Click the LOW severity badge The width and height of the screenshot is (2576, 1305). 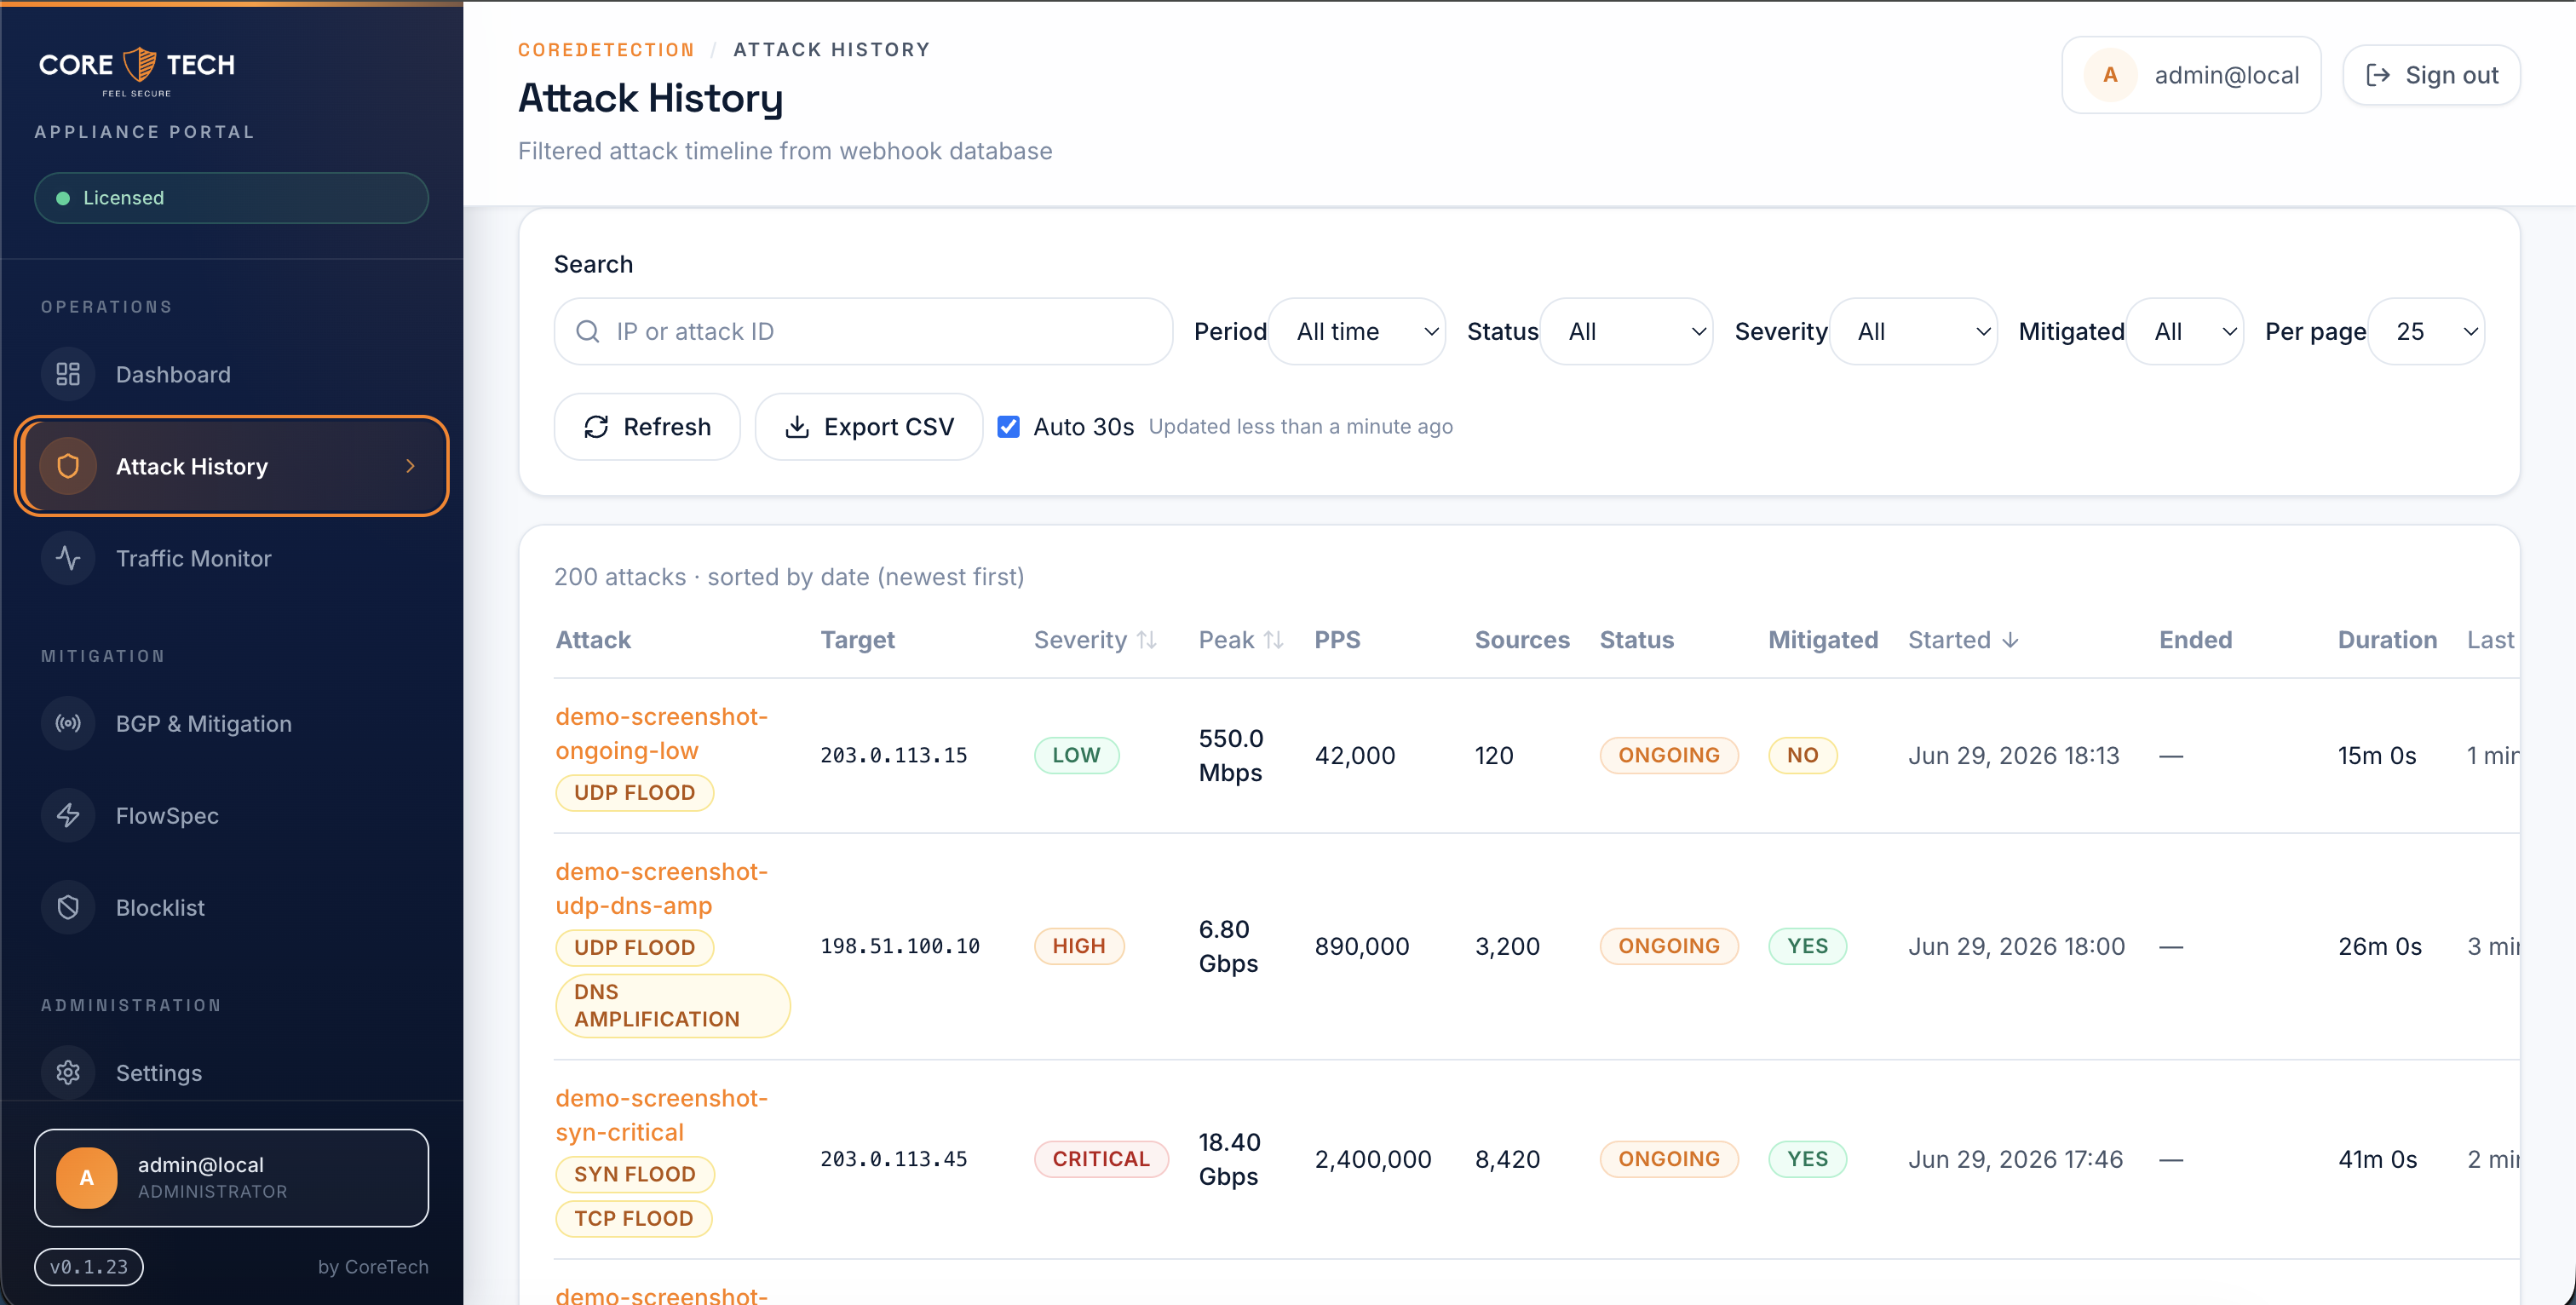[1076, 755]
